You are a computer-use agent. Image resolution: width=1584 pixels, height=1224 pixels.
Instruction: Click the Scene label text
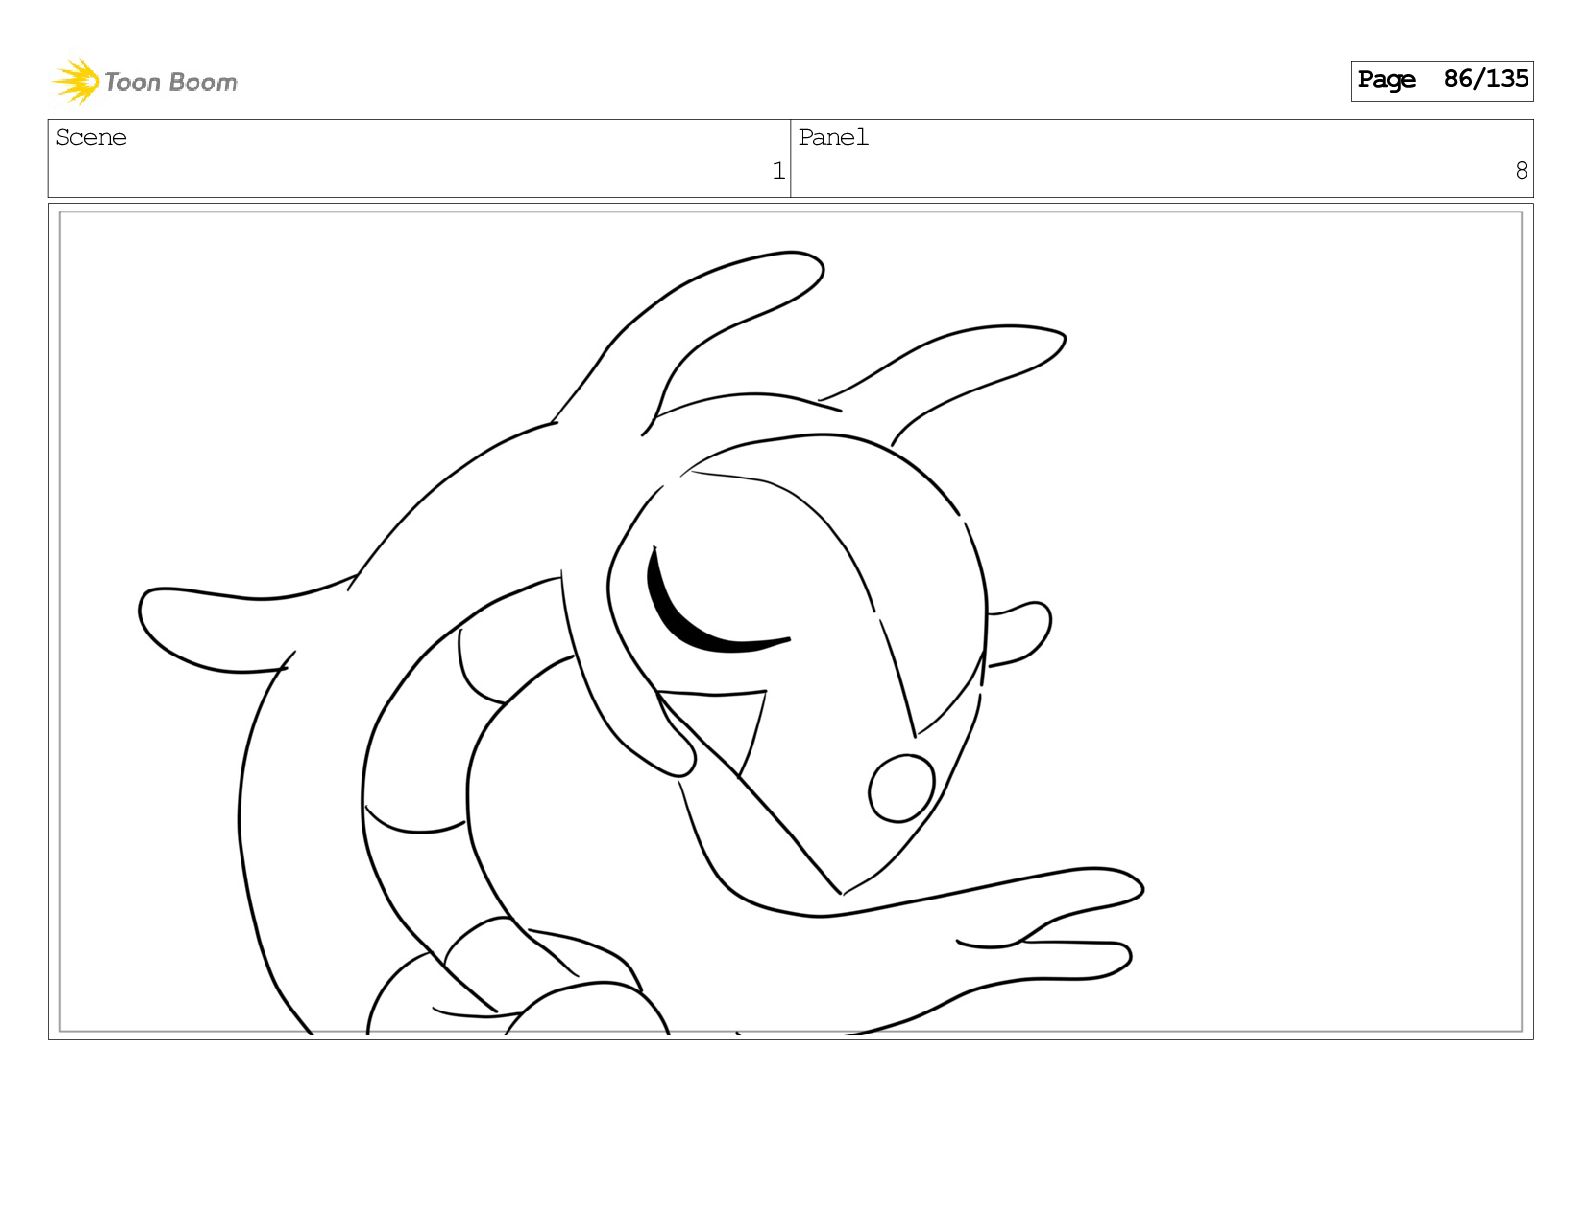(x=91, y=137)
